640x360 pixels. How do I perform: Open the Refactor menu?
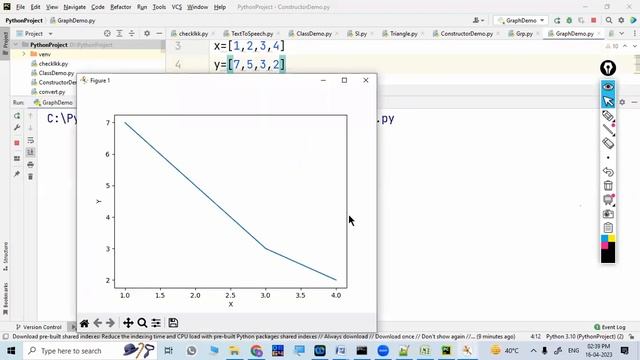[x=121, y=7]
